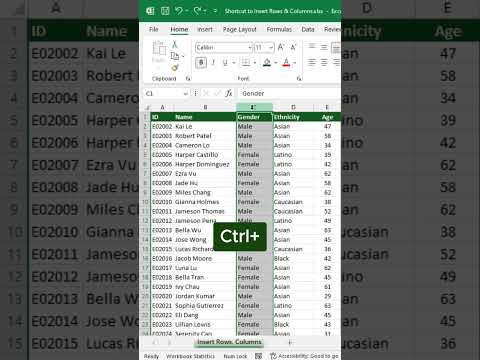Viewport: 480px width, 360px height.
Task: Click the cell 'E02016'
Action: click(x=162, y=259)
